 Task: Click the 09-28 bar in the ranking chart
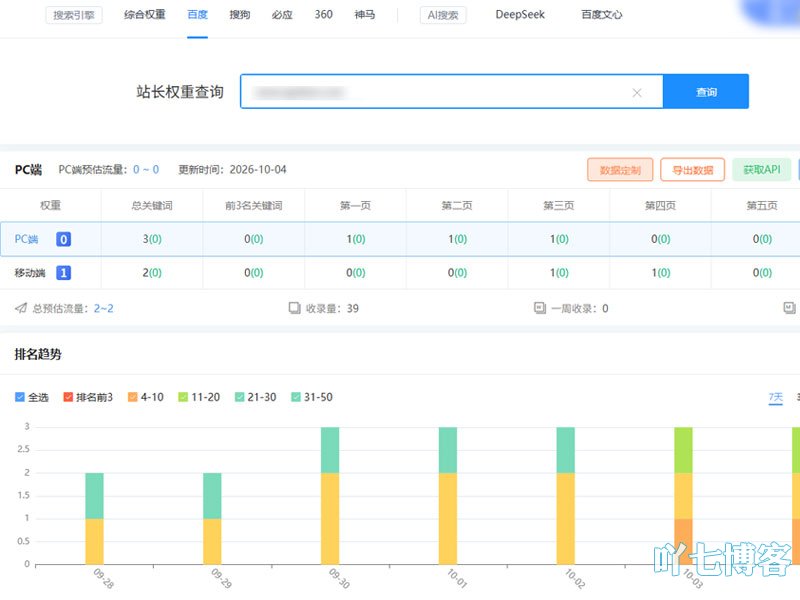[x=94, y=518]
